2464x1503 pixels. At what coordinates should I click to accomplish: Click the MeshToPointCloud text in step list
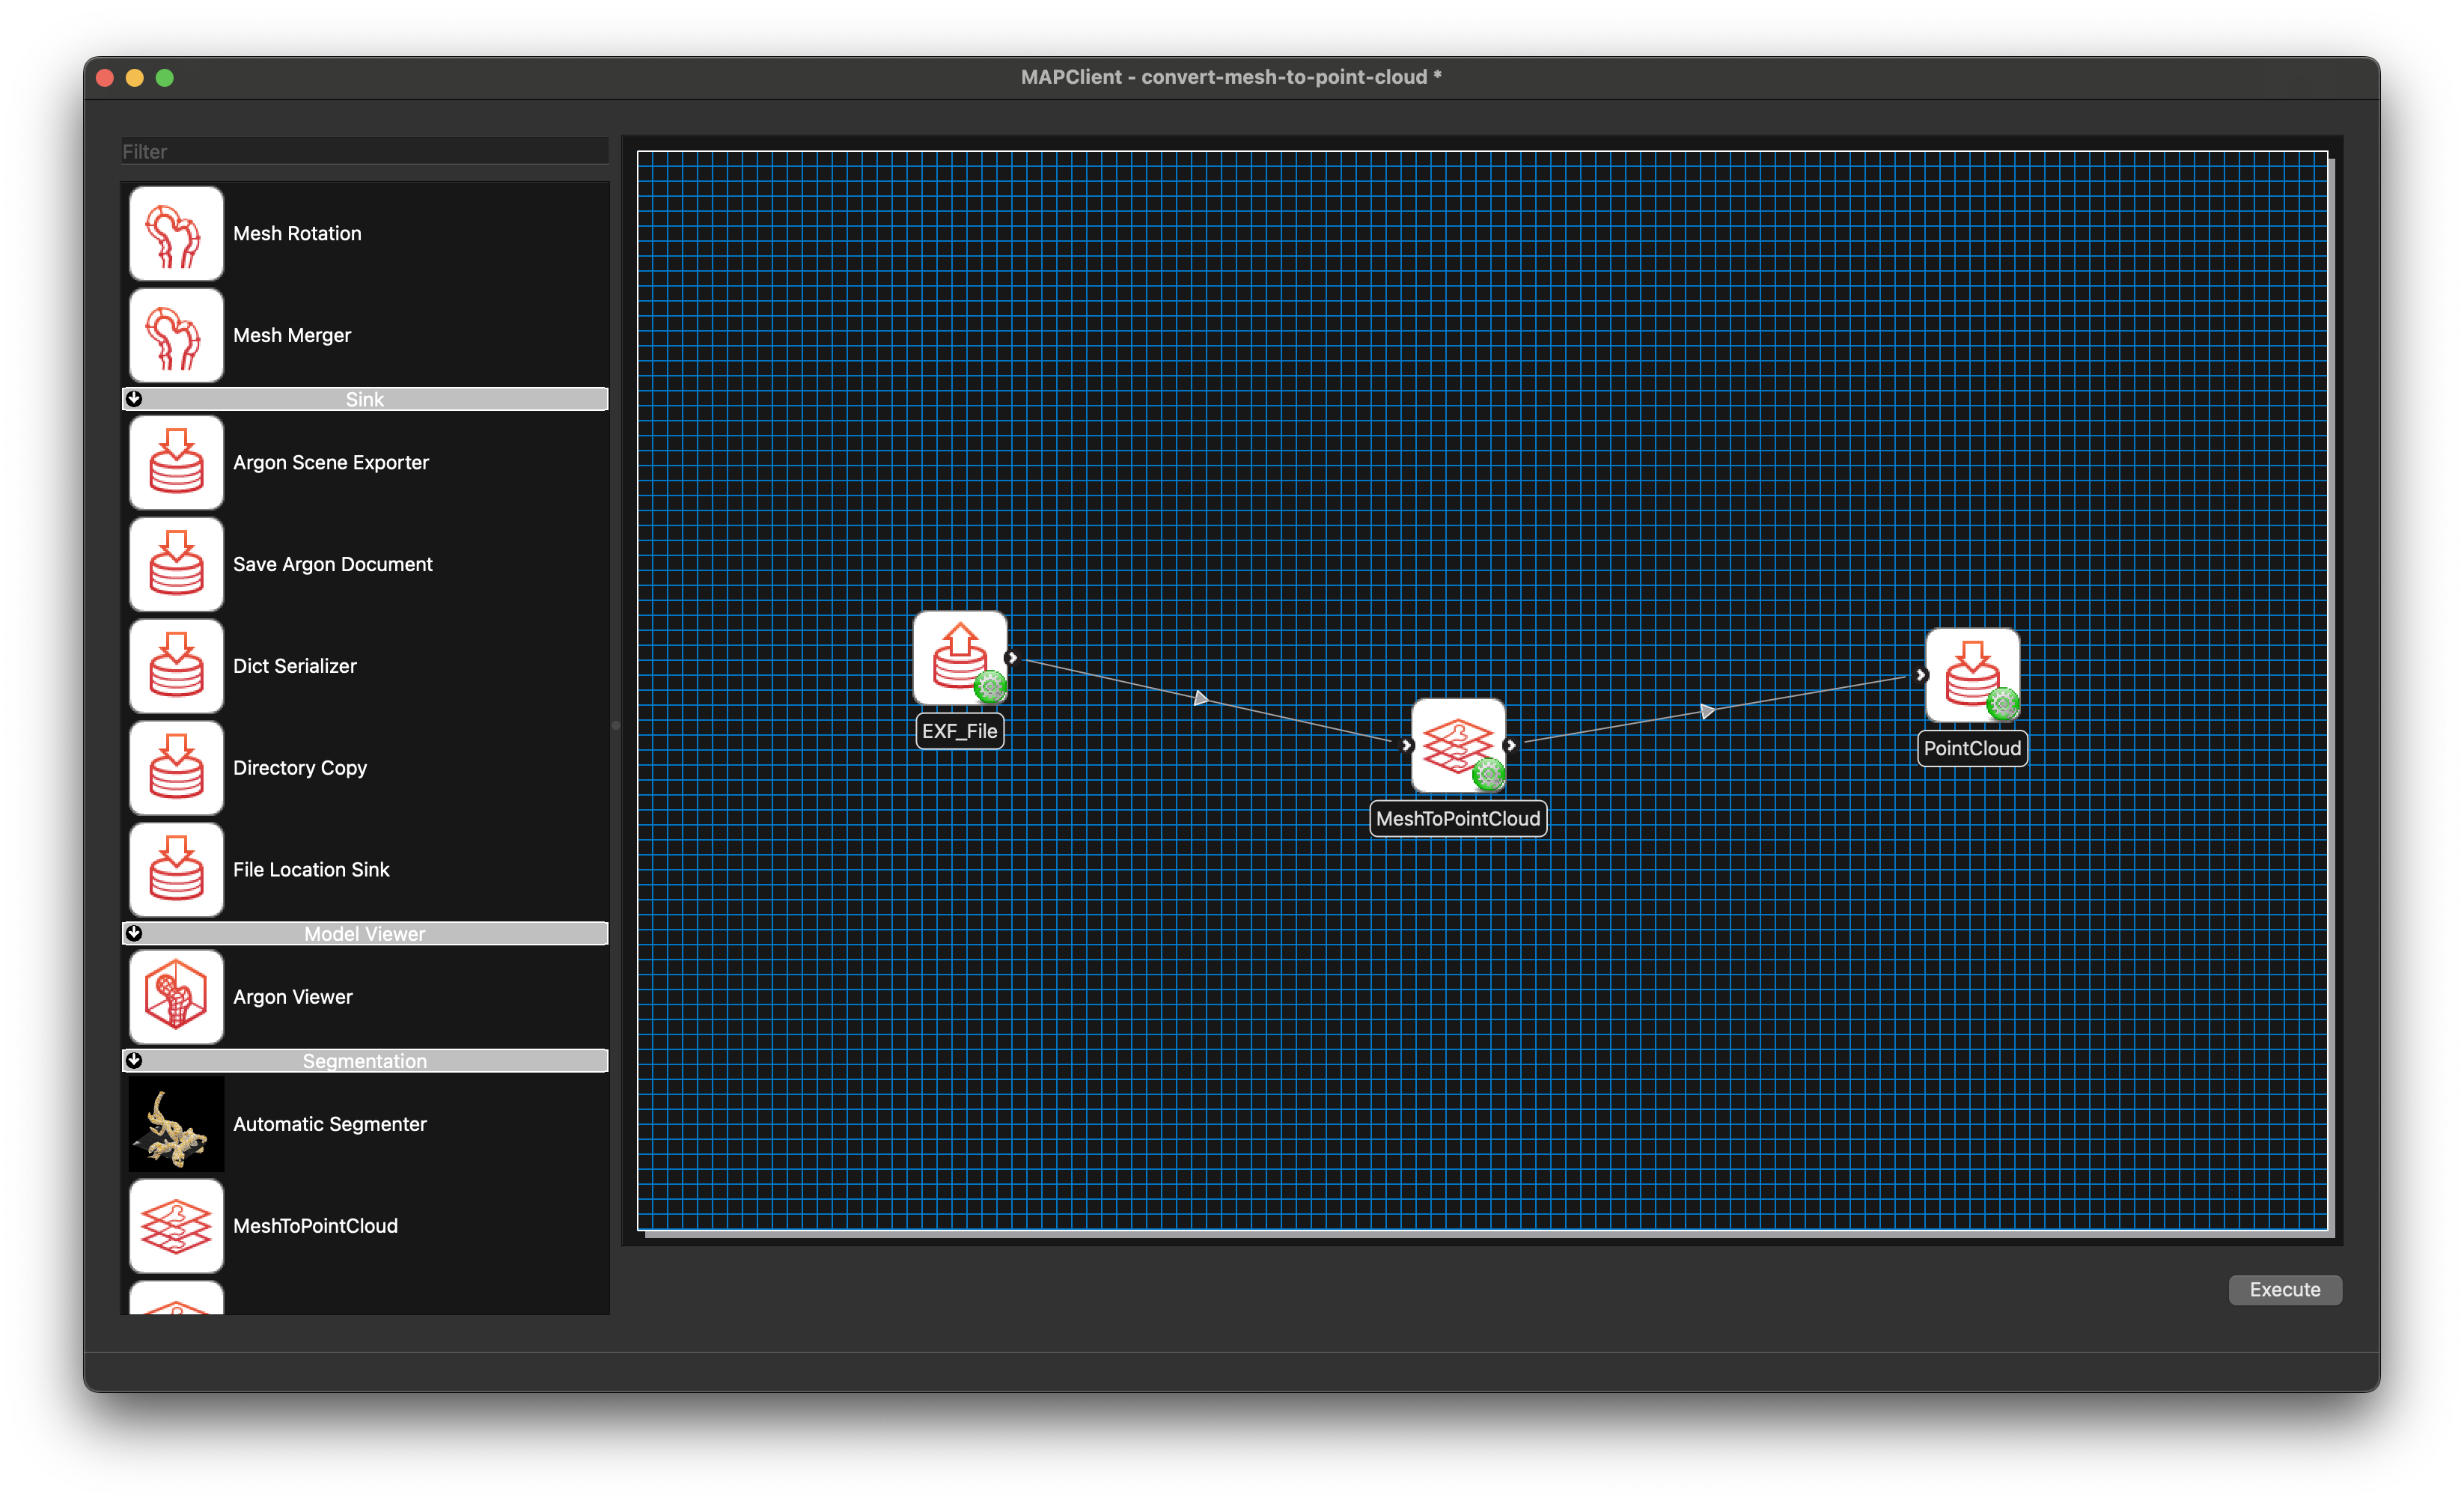[x=315, y=1226]
